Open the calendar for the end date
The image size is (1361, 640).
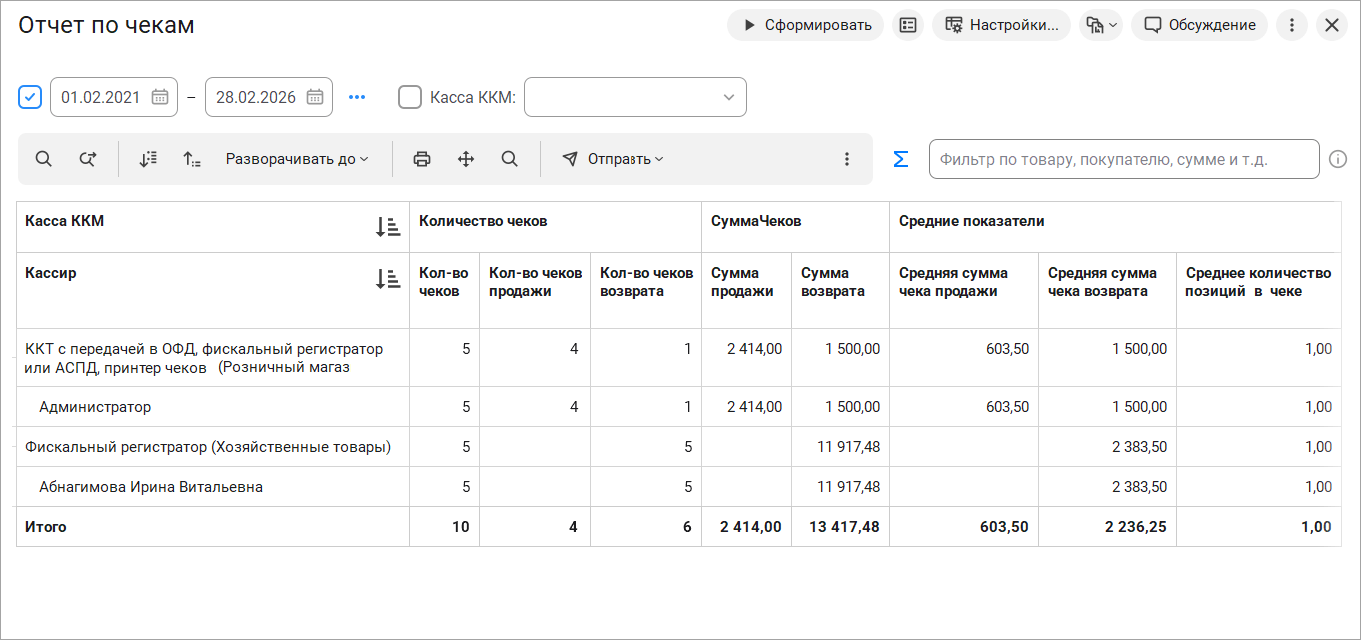pyautogui.click(x=315, y=97)
